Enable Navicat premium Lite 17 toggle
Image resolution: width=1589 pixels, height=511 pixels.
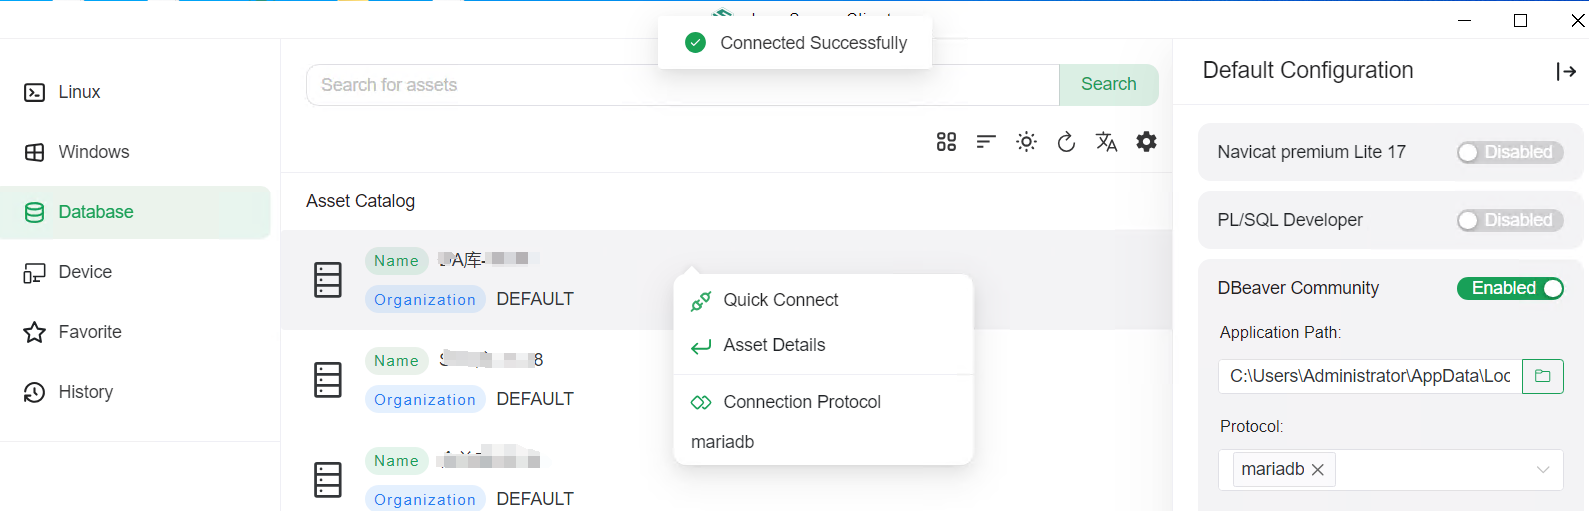(x=1510, y=152)
